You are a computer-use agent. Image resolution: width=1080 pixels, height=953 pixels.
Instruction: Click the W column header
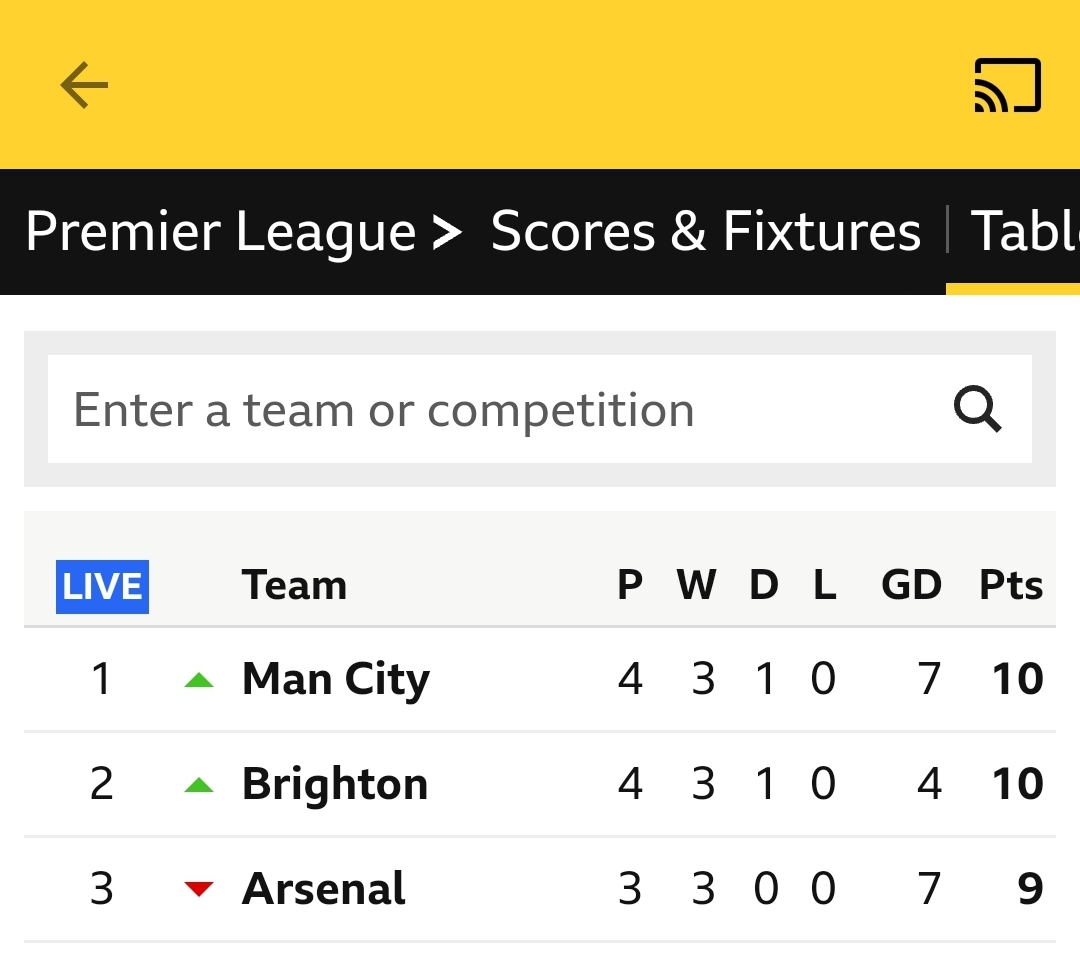tap(696, 585)
